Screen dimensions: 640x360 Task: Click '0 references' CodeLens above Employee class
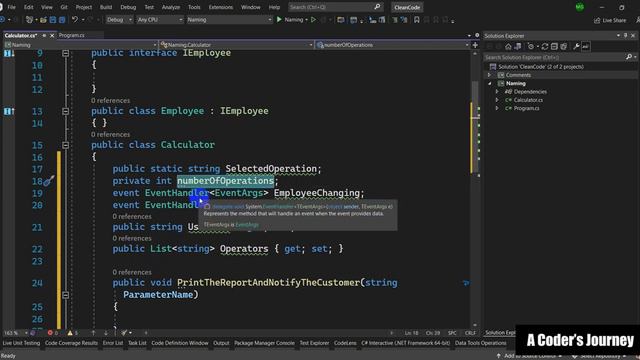pos(111,100)
